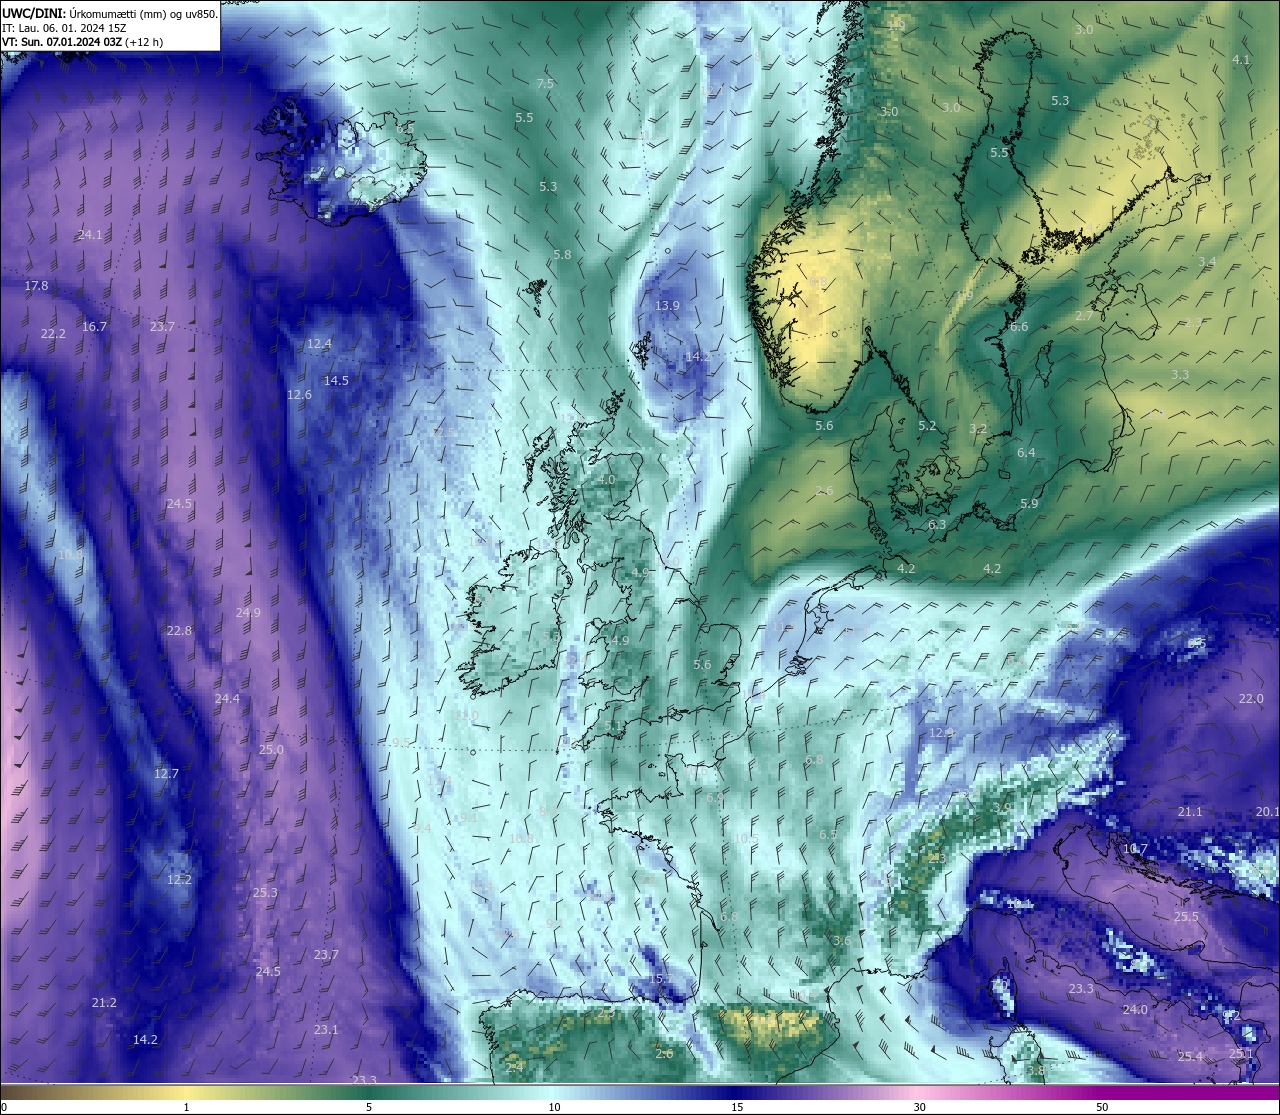Select the 7.5 value label

545,83
